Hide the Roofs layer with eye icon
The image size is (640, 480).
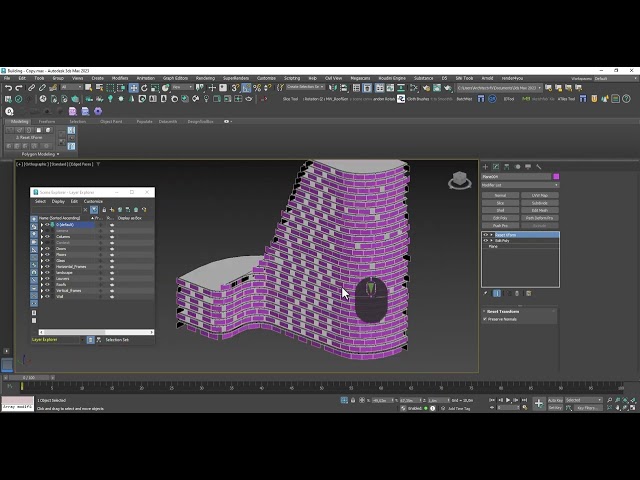pyautogui.click(x=47, y=284)
